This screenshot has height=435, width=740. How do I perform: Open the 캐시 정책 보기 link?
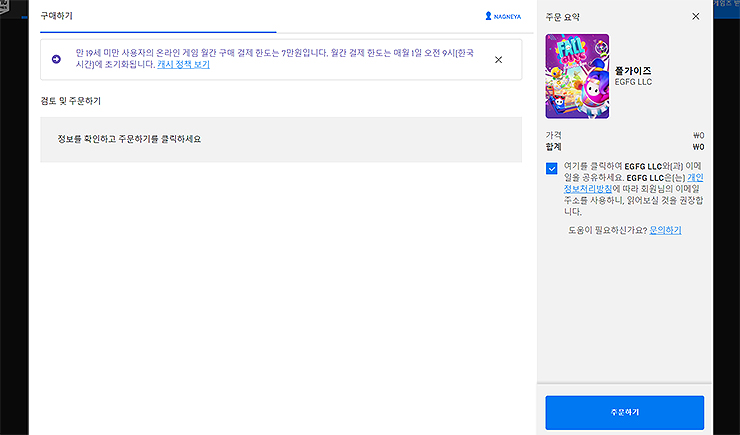[x=183, y=65]
